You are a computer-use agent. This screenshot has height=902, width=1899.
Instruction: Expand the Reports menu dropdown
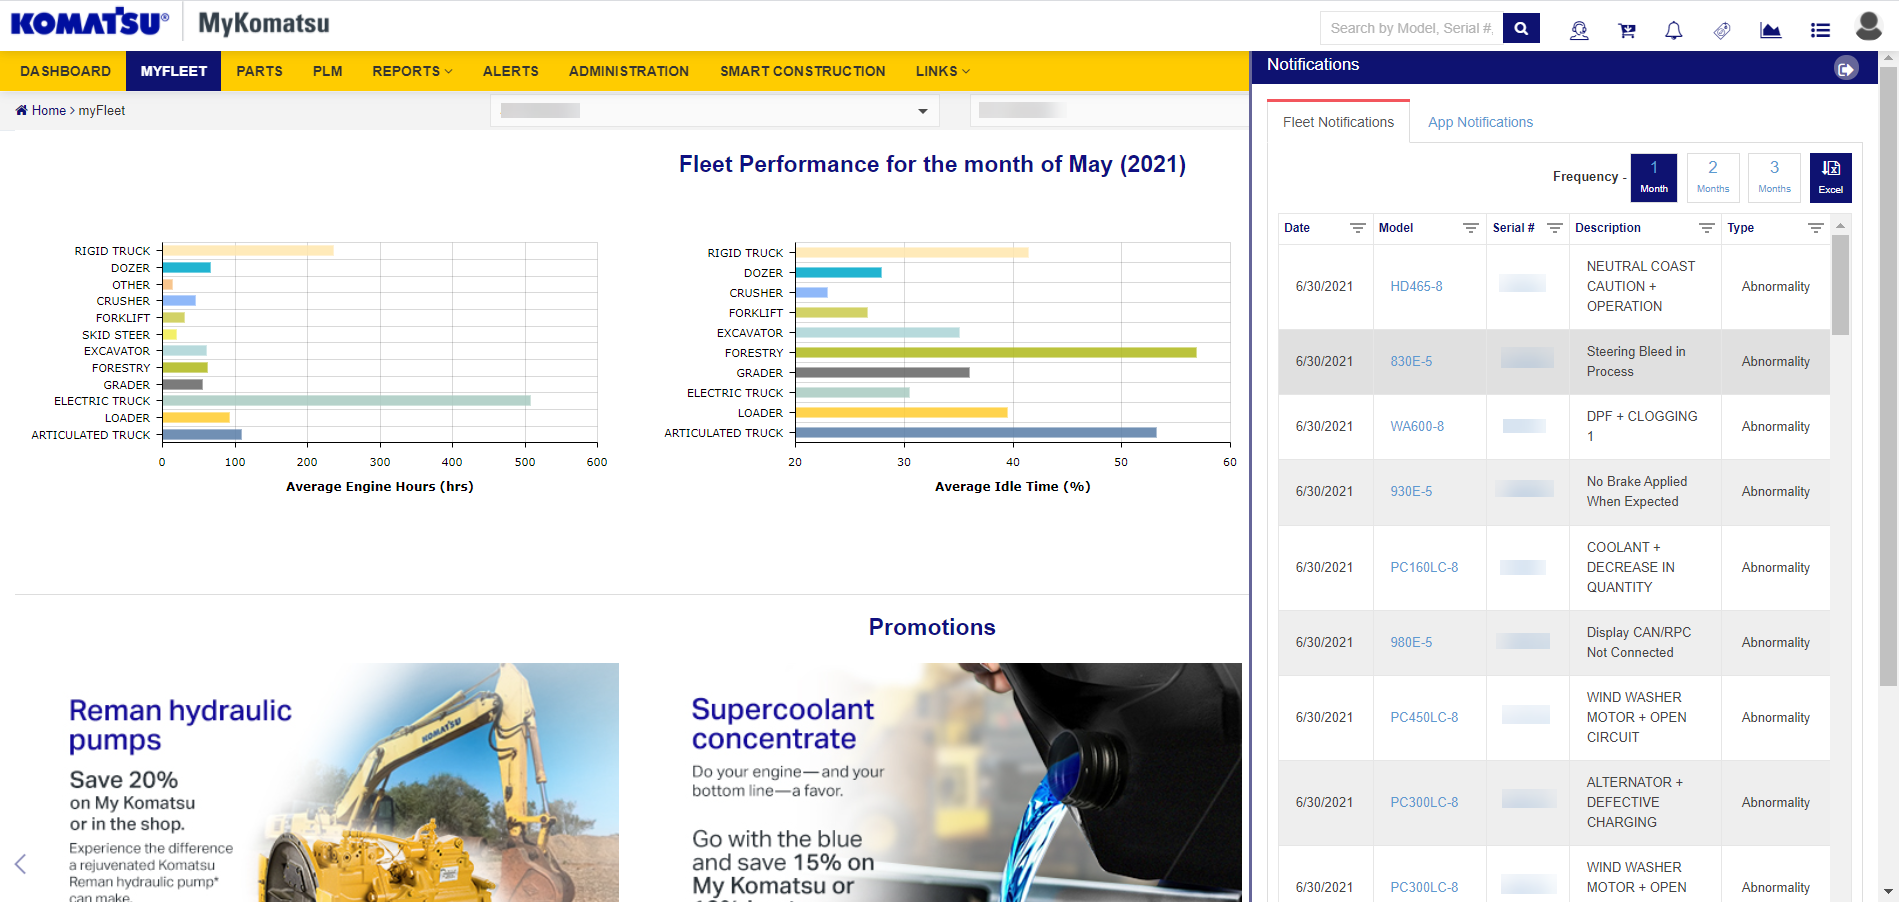412,71
